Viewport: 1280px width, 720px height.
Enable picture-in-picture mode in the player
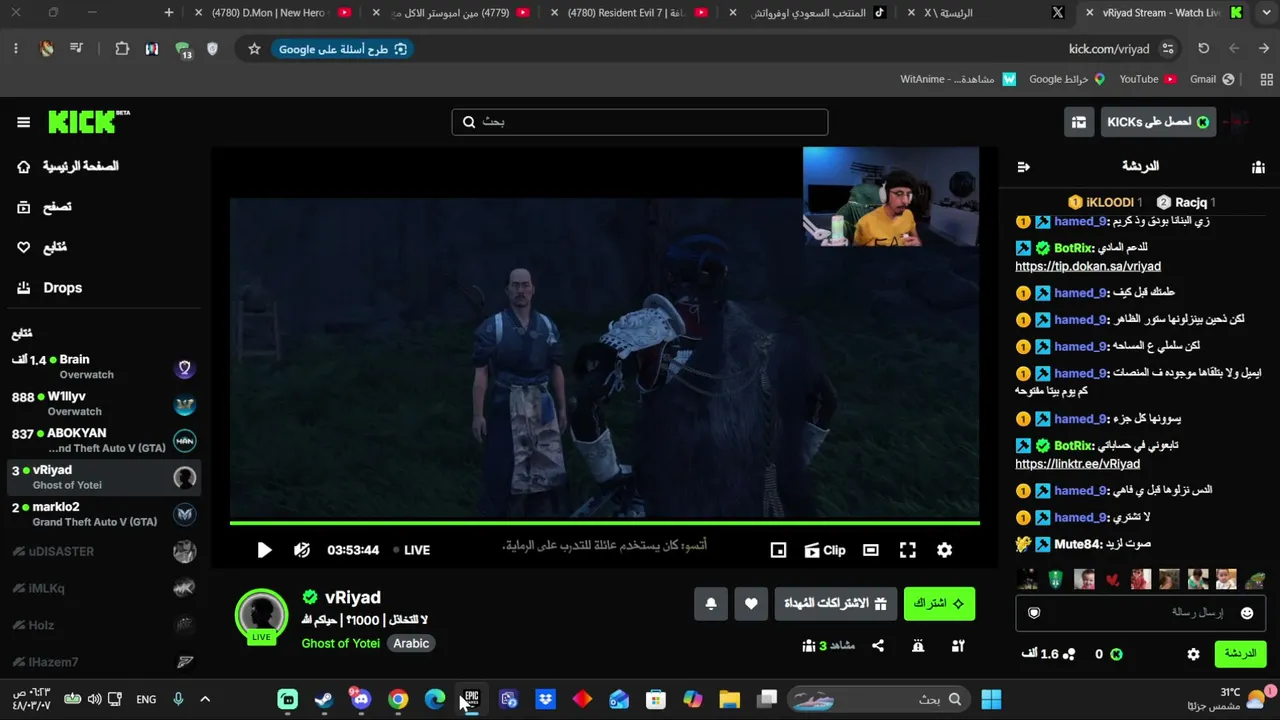[x=778, y=550]
